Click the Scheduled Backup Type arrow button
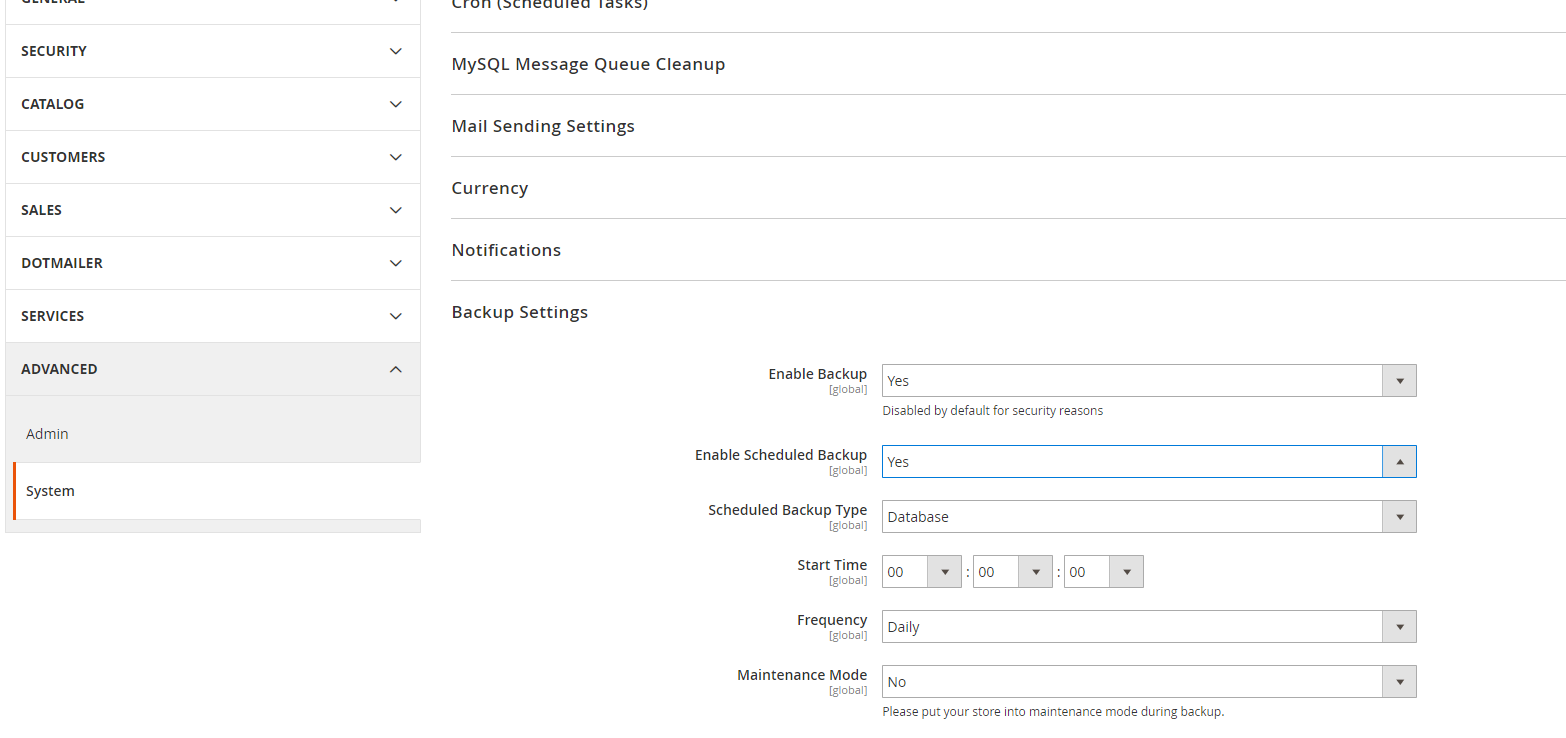Screen dimensions: 1566x738 [1399, 517]
